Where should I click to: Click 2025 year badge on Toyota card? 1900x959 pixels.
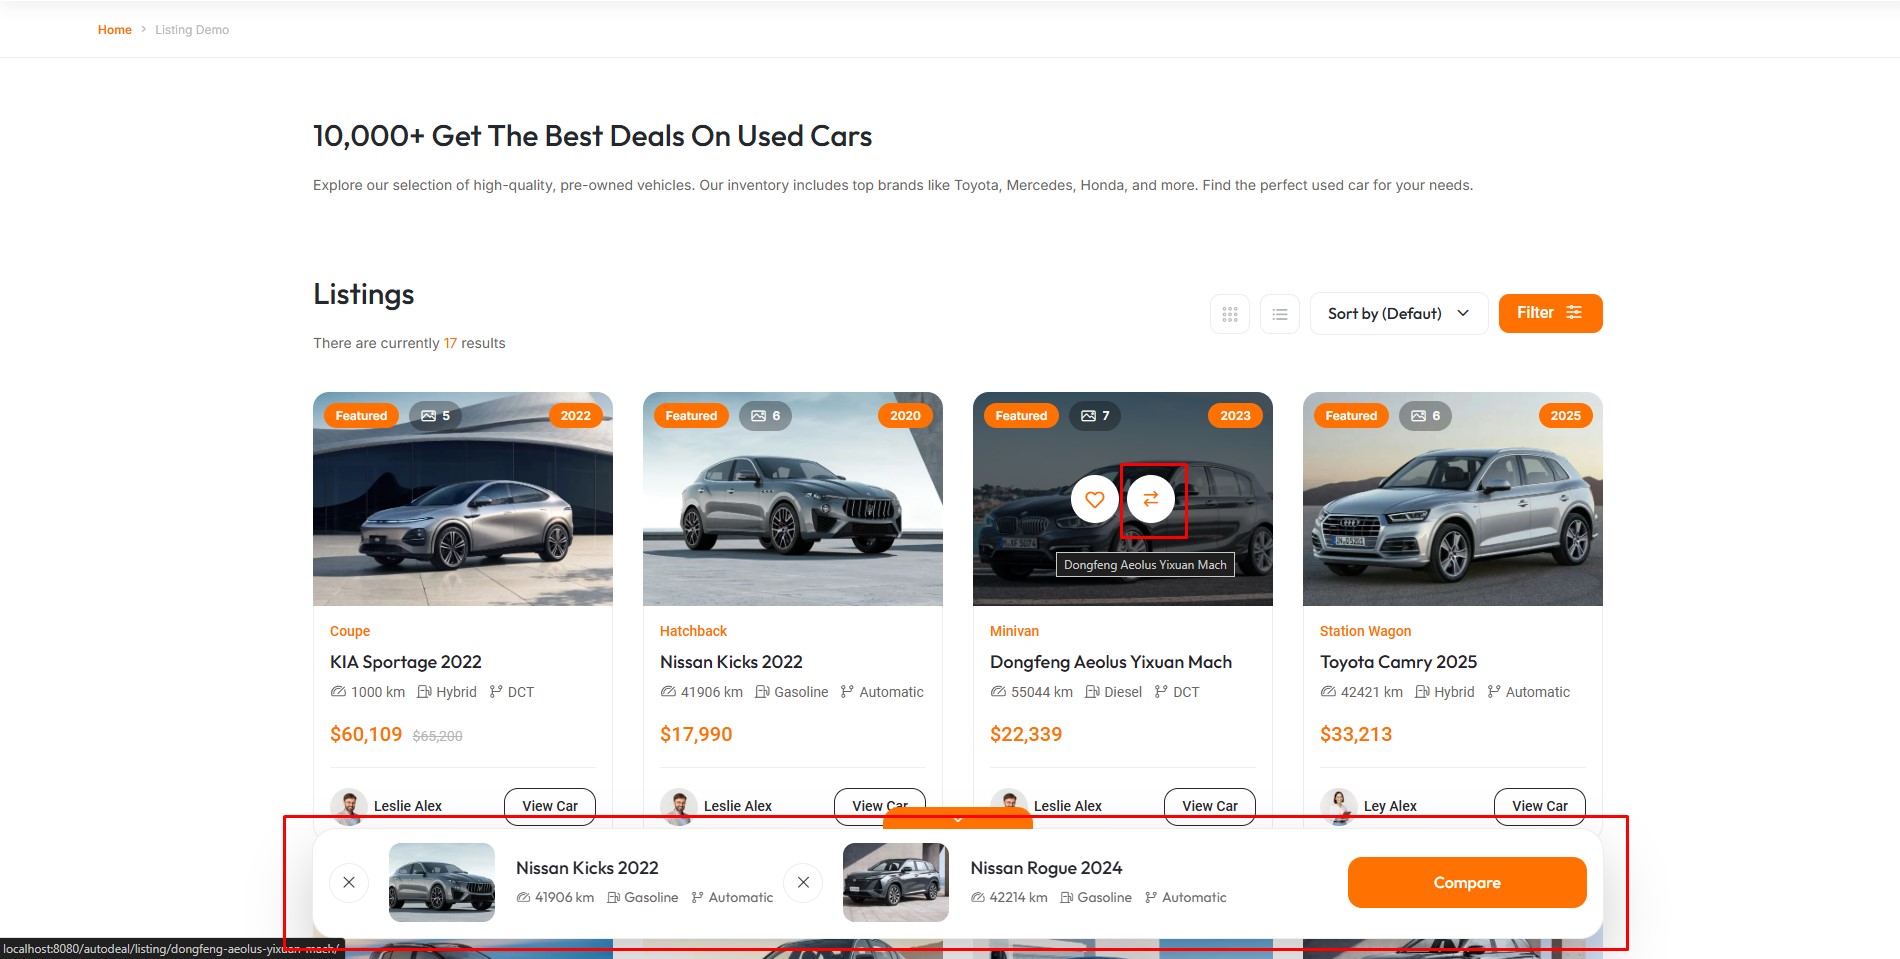click(1565, 416)
